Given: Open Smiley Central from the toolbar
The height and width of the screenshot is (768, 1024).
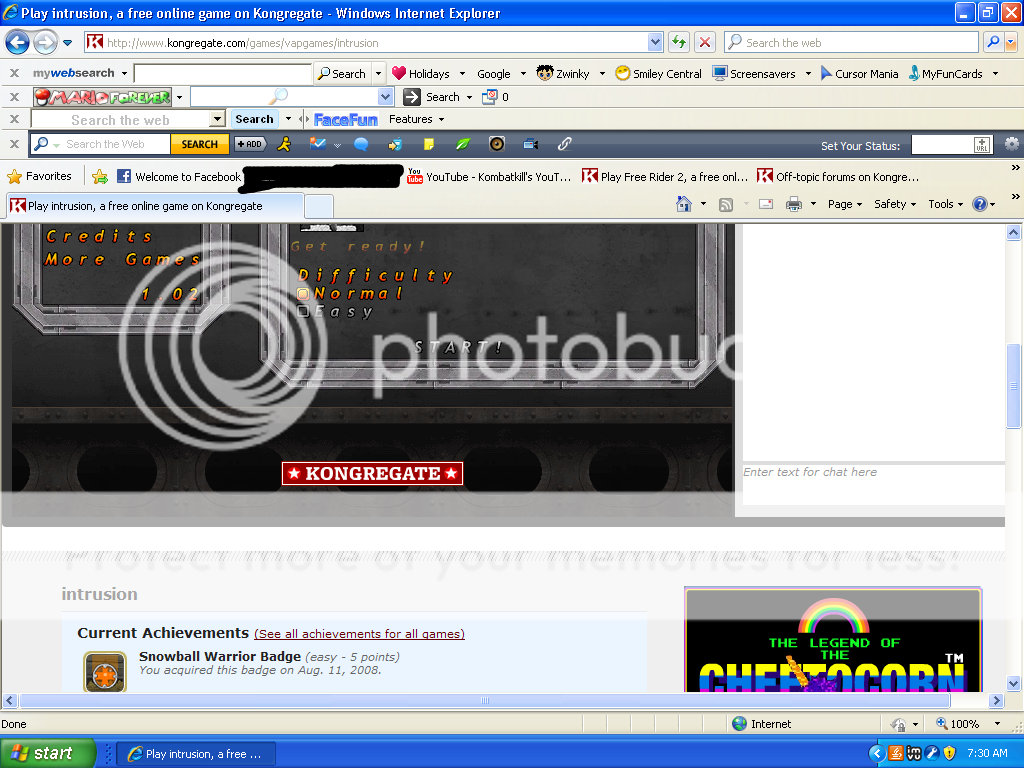Looking at the screenshot, I should tap(658, 74).
